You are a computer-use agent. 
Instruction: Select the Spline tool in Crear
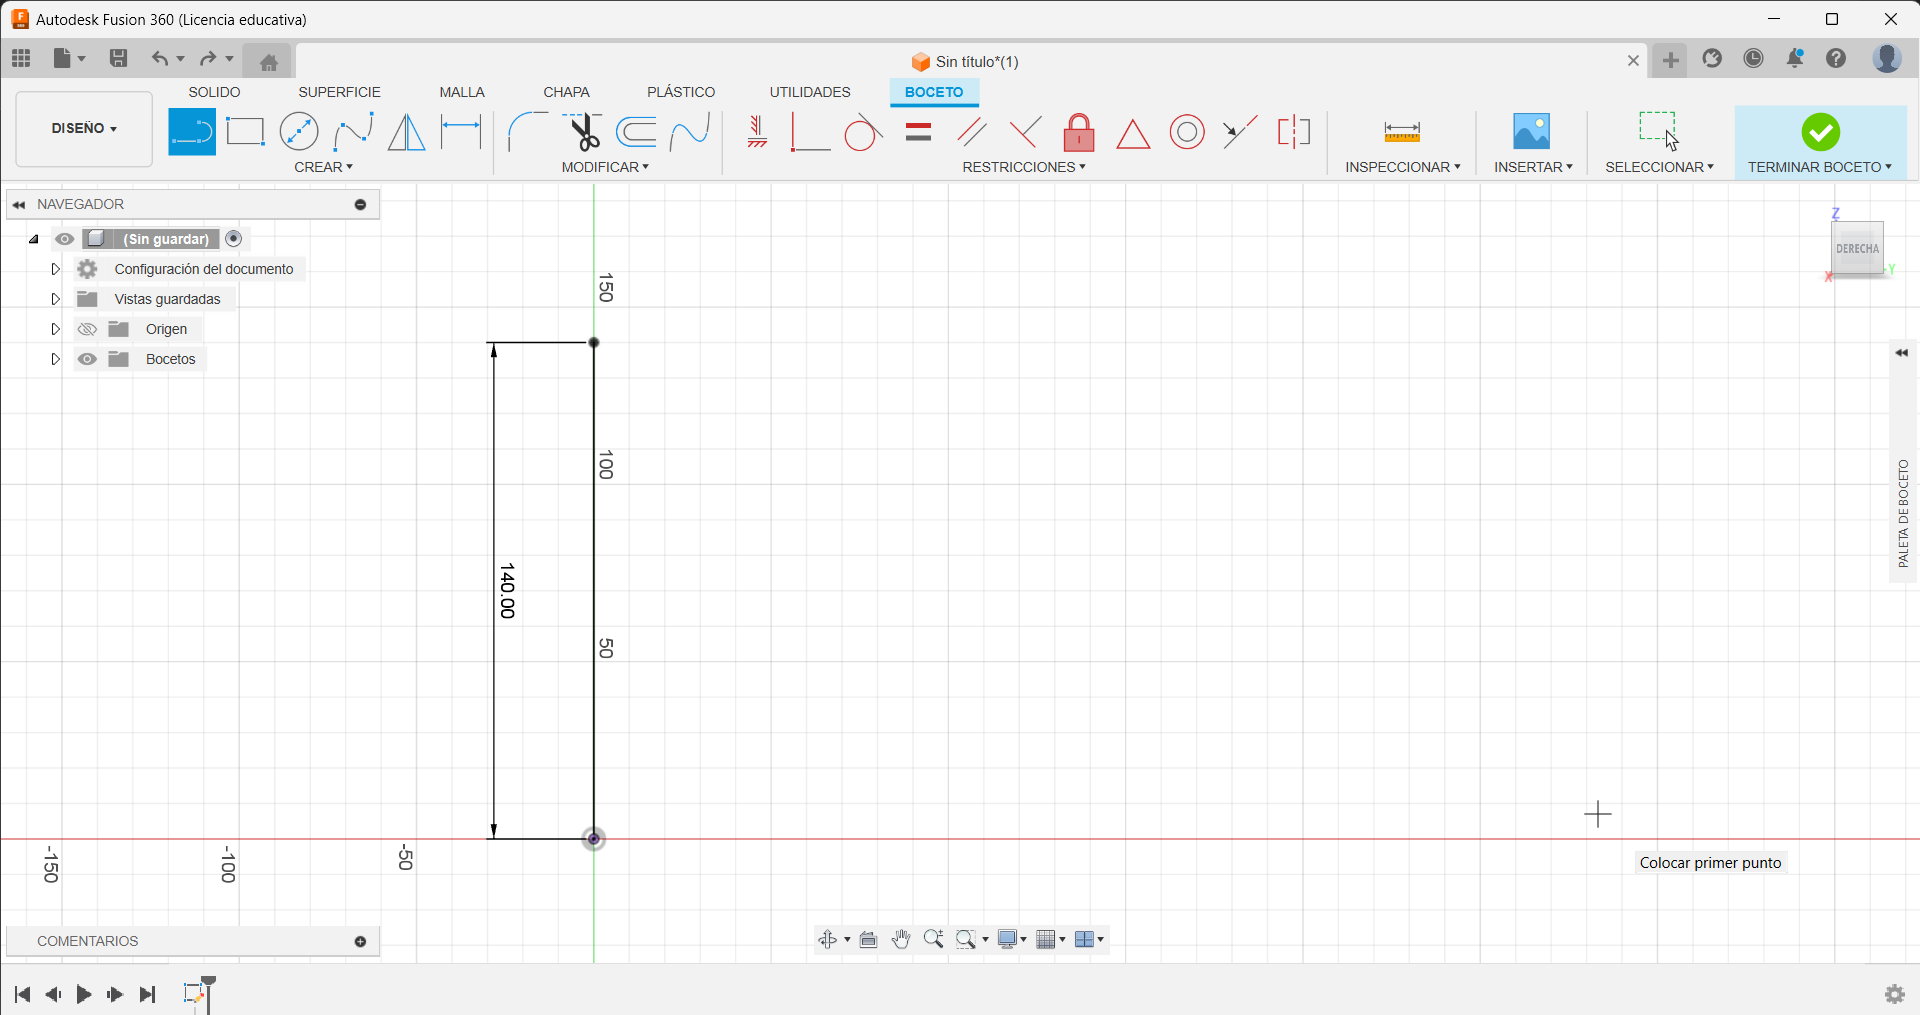pyautogui.click(x=353, y=132)
